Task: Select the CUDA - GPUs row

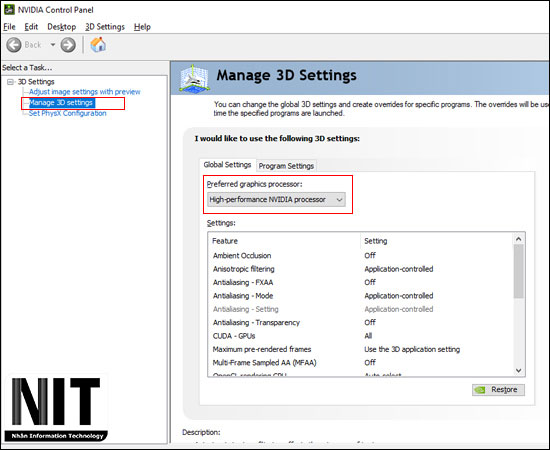Action: 361,336
